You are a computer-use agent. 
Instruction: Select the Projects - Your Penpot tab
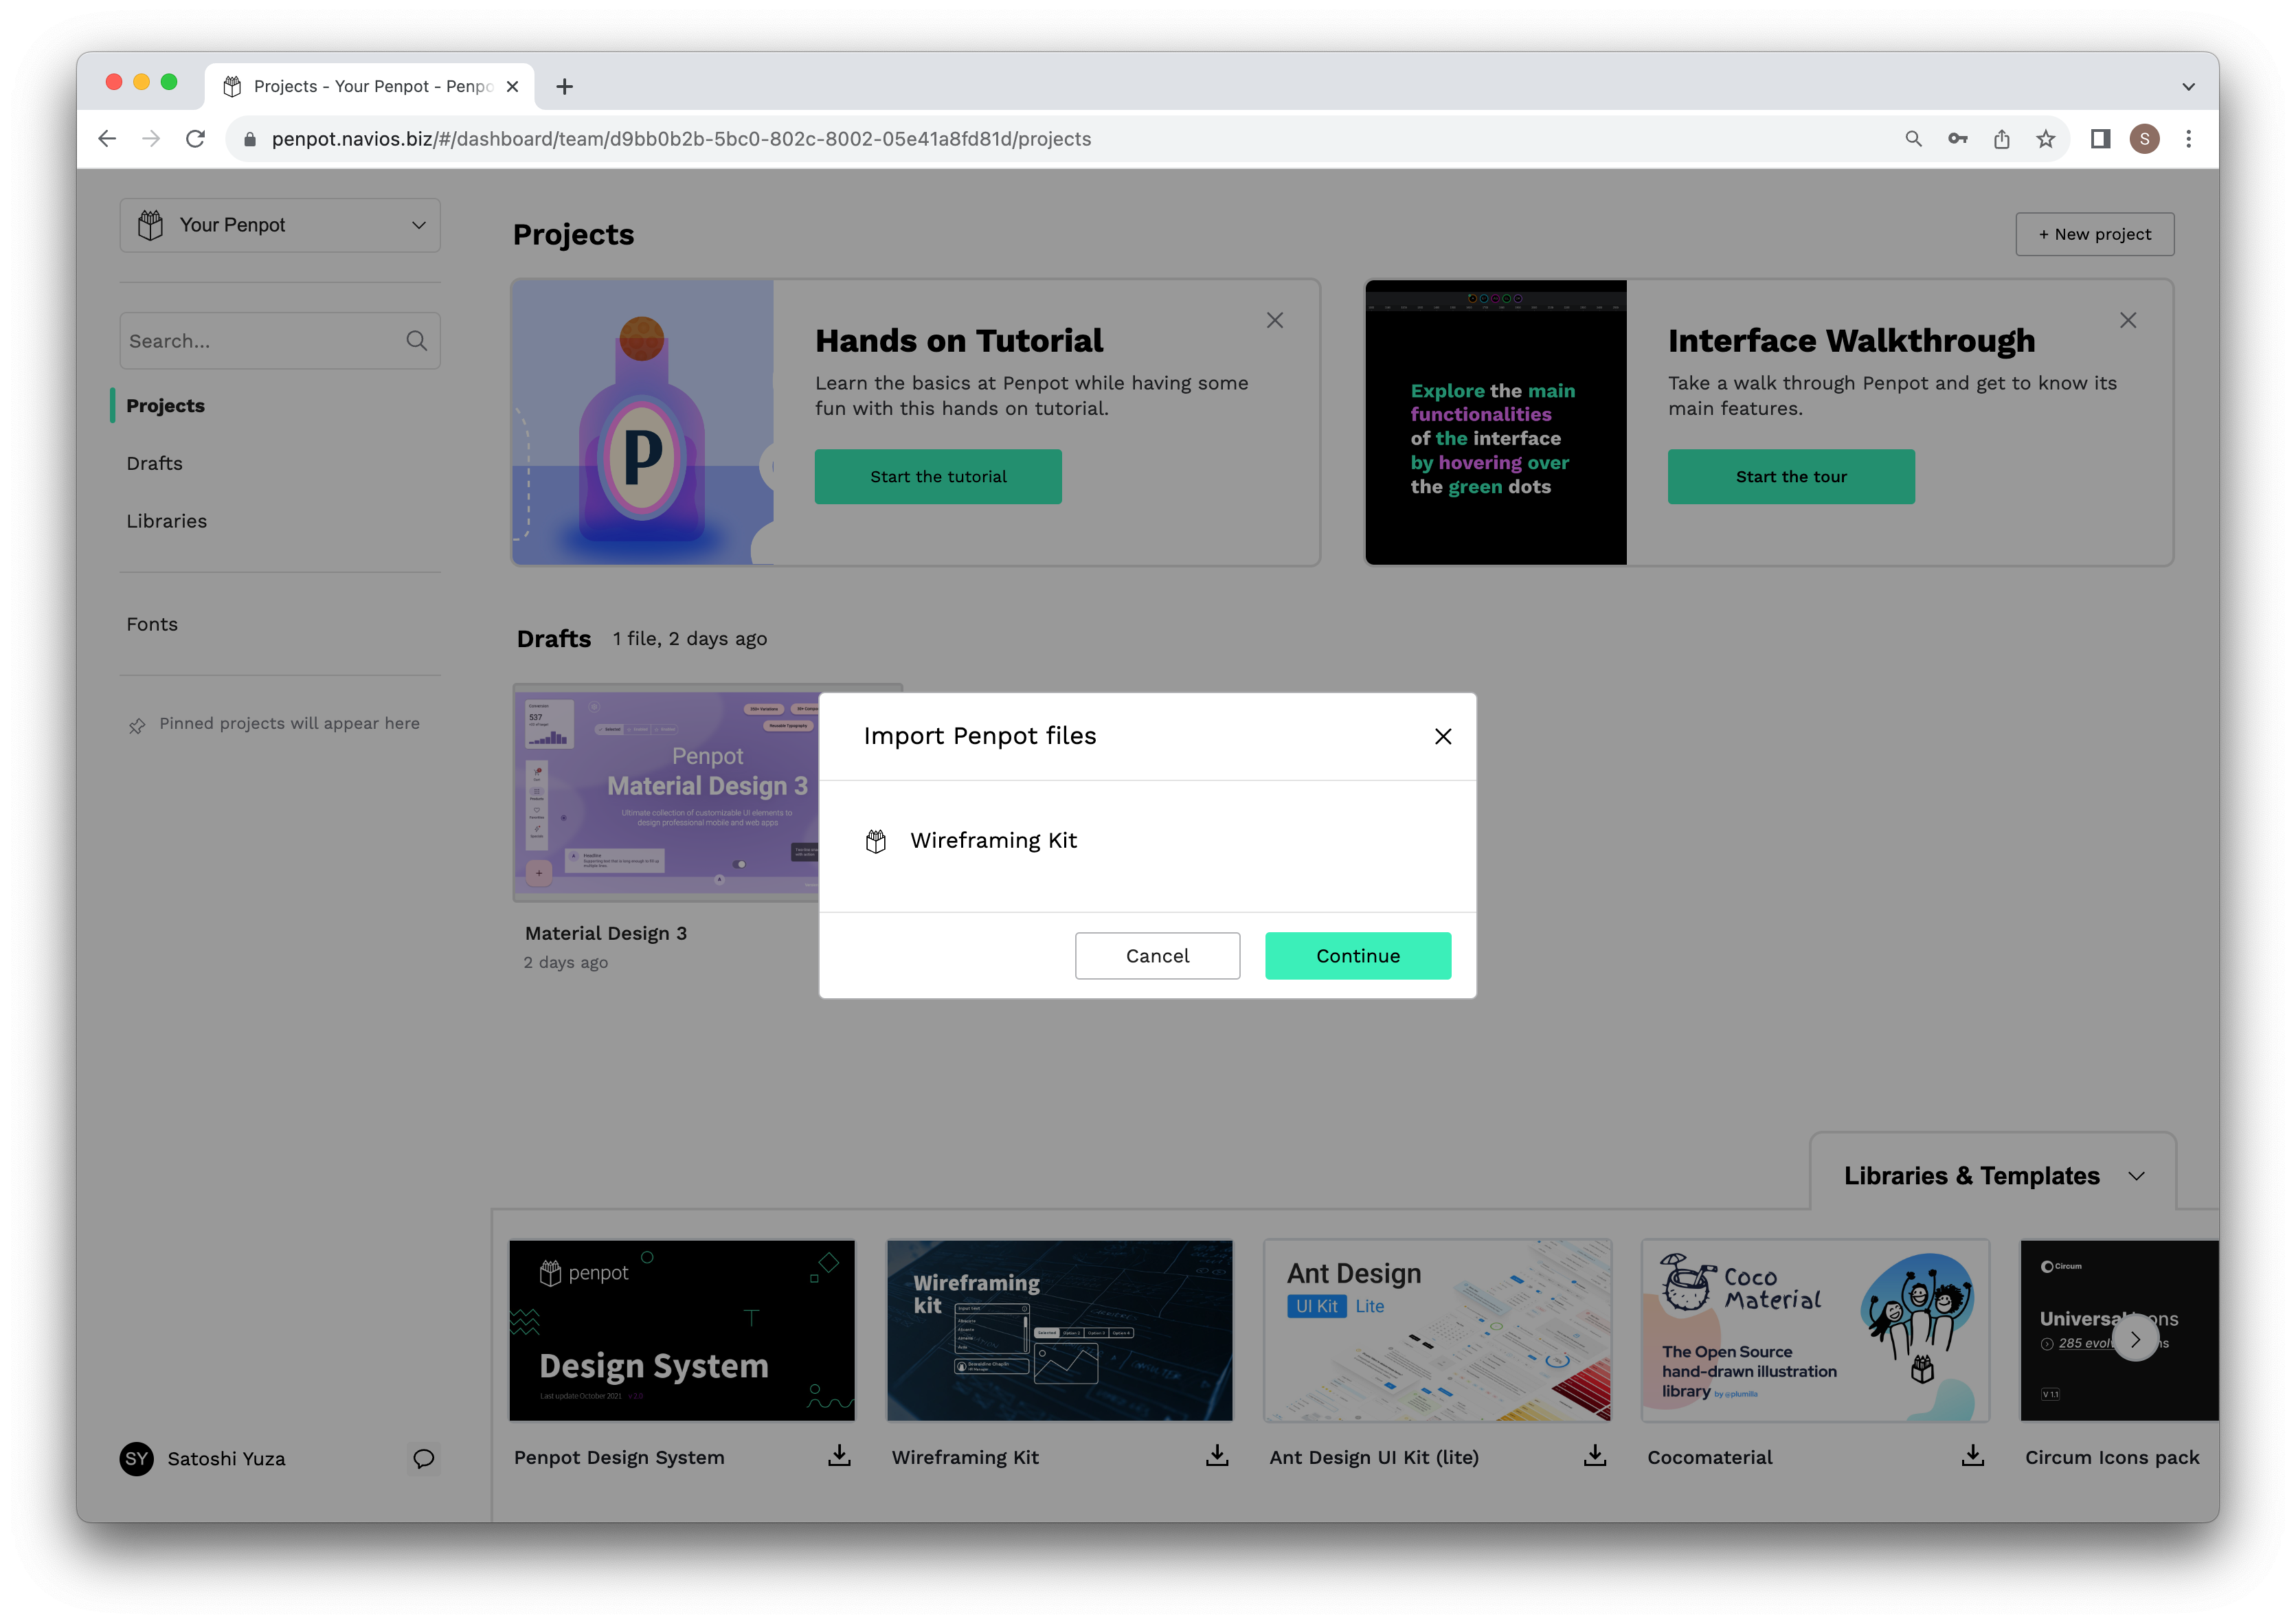tap(370, 86)
